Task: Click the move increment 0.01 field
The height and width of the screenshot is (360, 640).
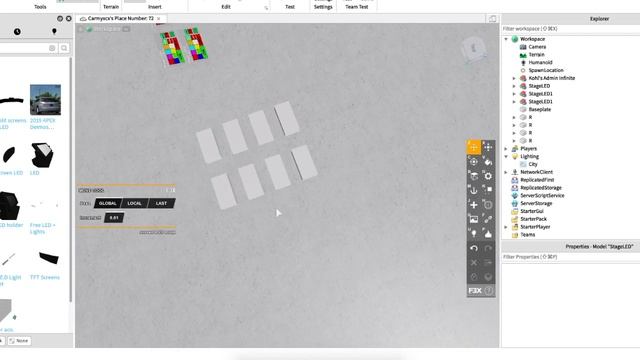Action: click(114, 218)
